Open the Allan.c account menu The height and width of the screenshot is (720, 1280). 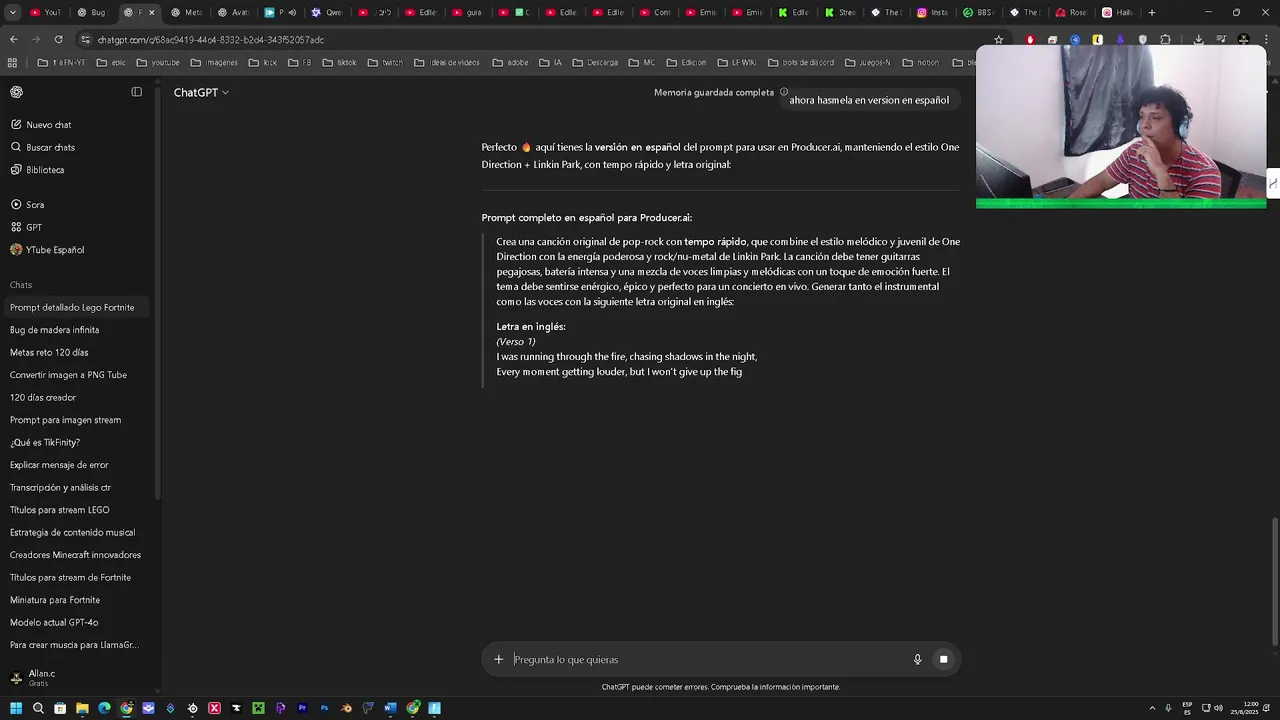[76, 678]
